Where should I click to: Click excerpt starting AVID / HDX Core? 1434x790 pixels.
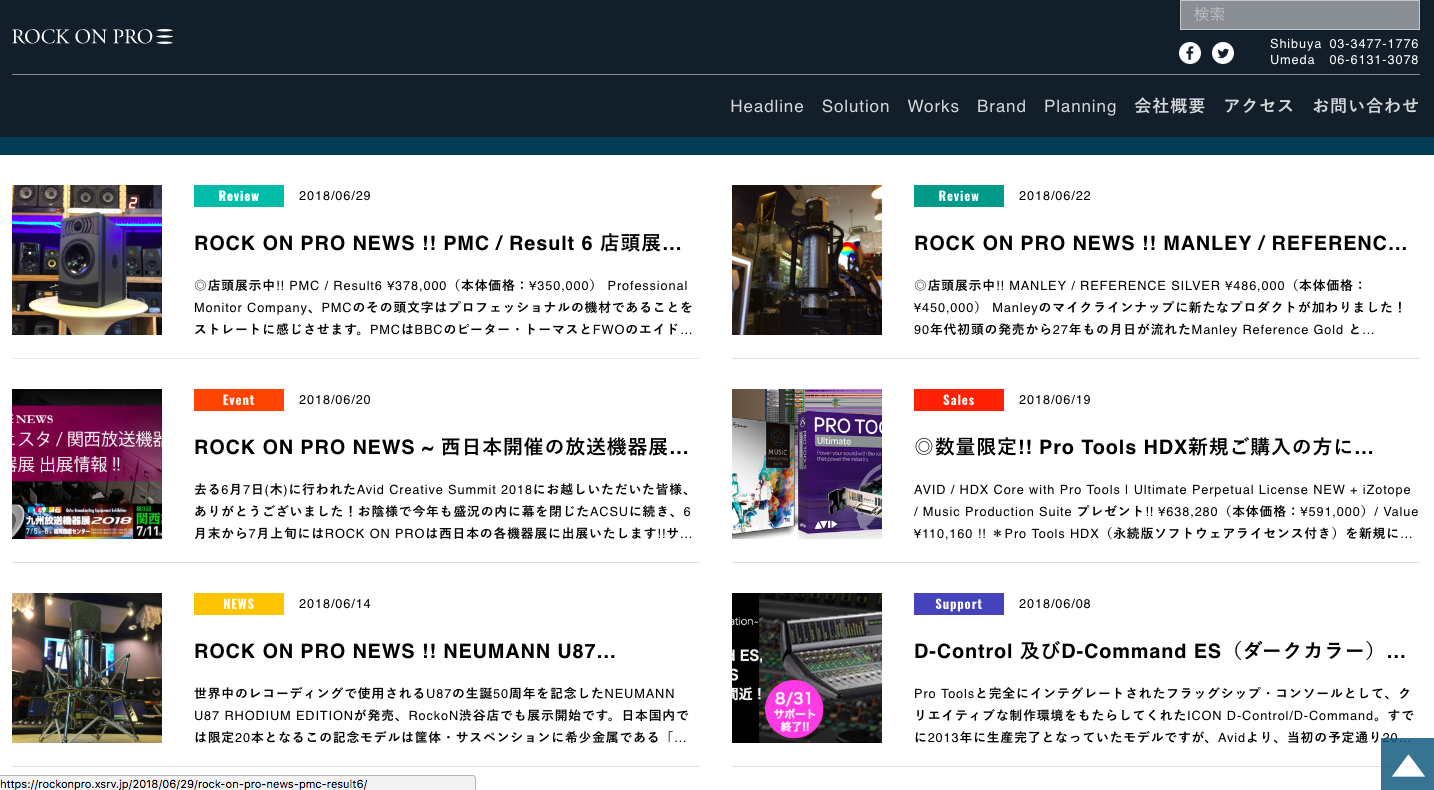[1166, 512]
